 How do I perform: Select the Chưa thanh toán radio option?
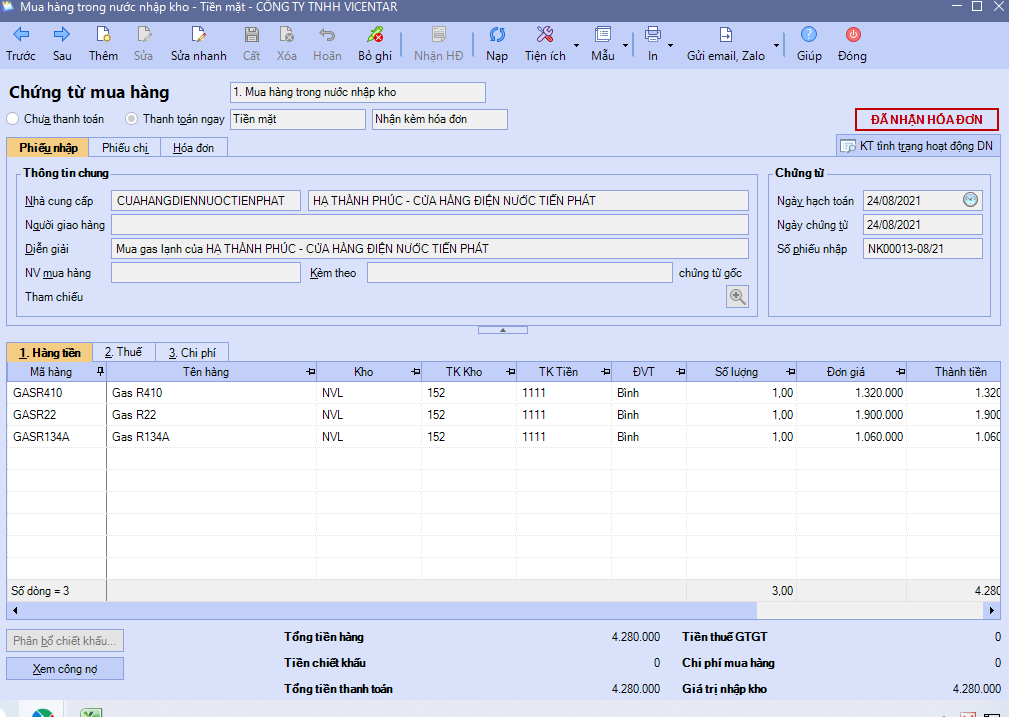13,119
